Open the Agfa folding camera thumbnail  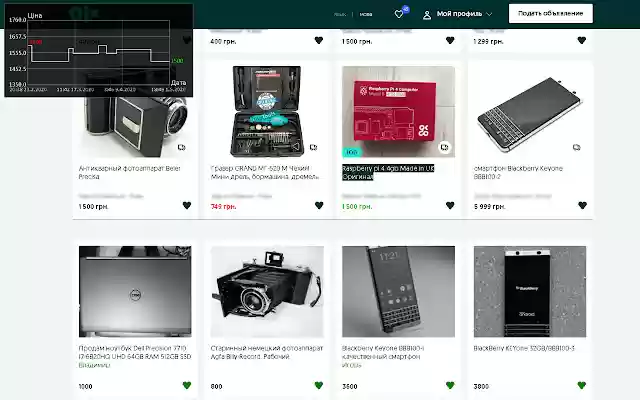pyautogui.click(x=267, y=291)
